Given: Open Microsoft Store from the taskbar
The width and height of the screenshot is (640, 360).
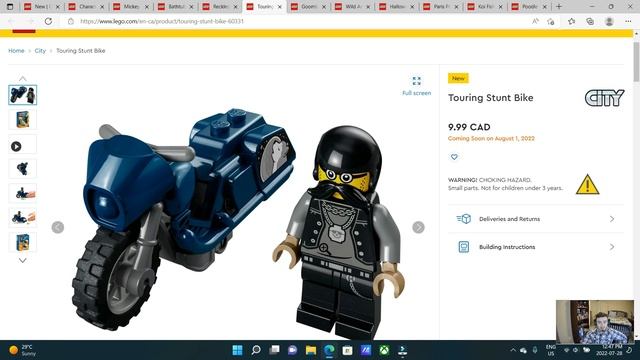Looking at the screenshot, I should click(347, 350).
